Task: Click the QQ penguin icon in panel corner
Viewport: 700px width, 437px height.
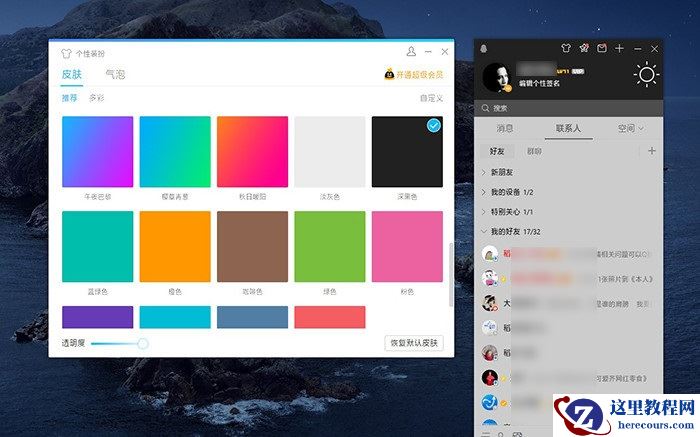Action: 483,49
